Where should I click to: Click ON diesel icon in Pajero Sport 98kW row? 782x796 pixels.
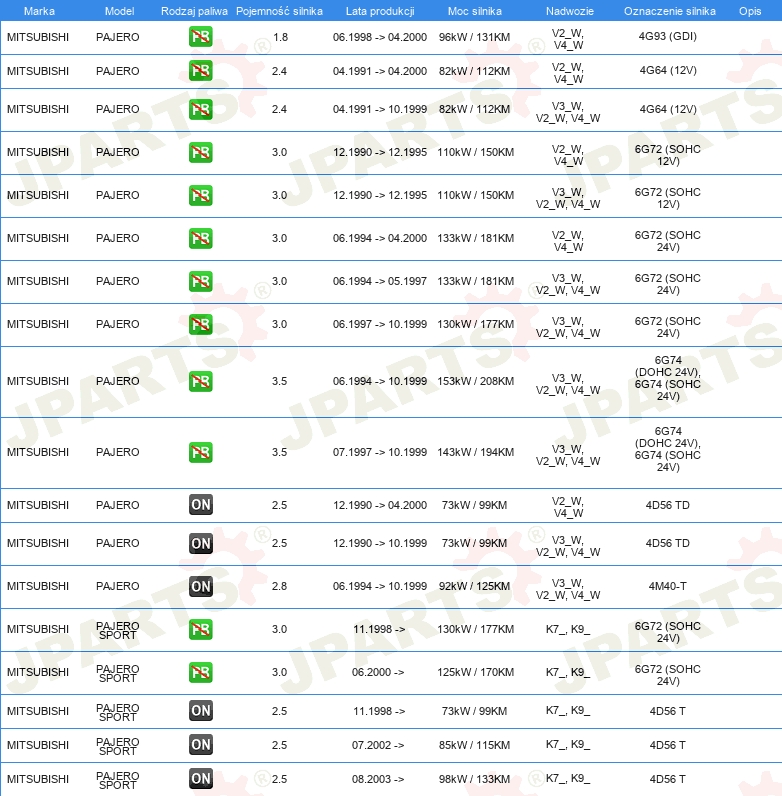click(x=201, y=779)
